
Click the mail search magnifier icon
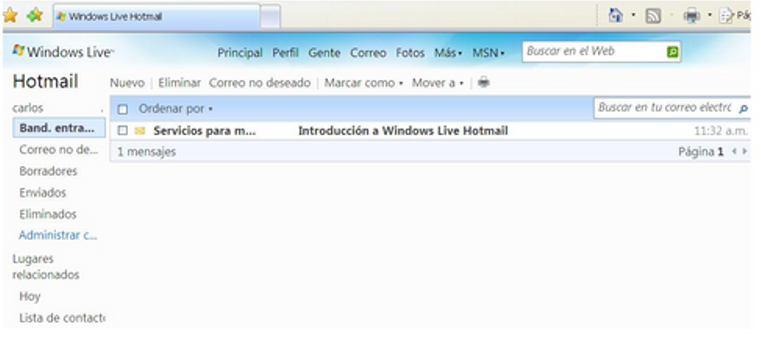coord(743,109)
